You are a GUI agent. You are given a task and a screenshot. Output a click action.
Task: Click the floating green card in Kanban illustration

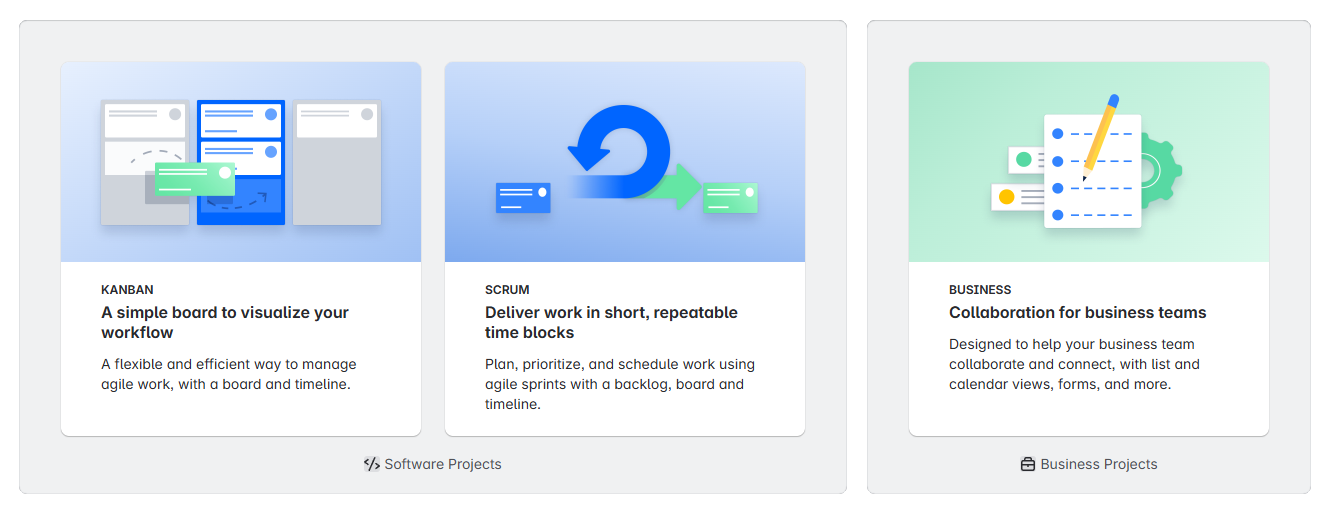point(195,180)
